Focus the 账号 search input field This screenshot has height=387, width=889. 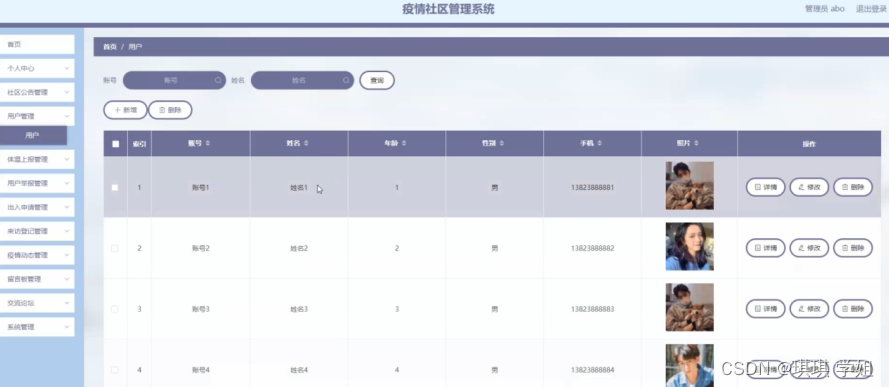click(x=175, y=80)
